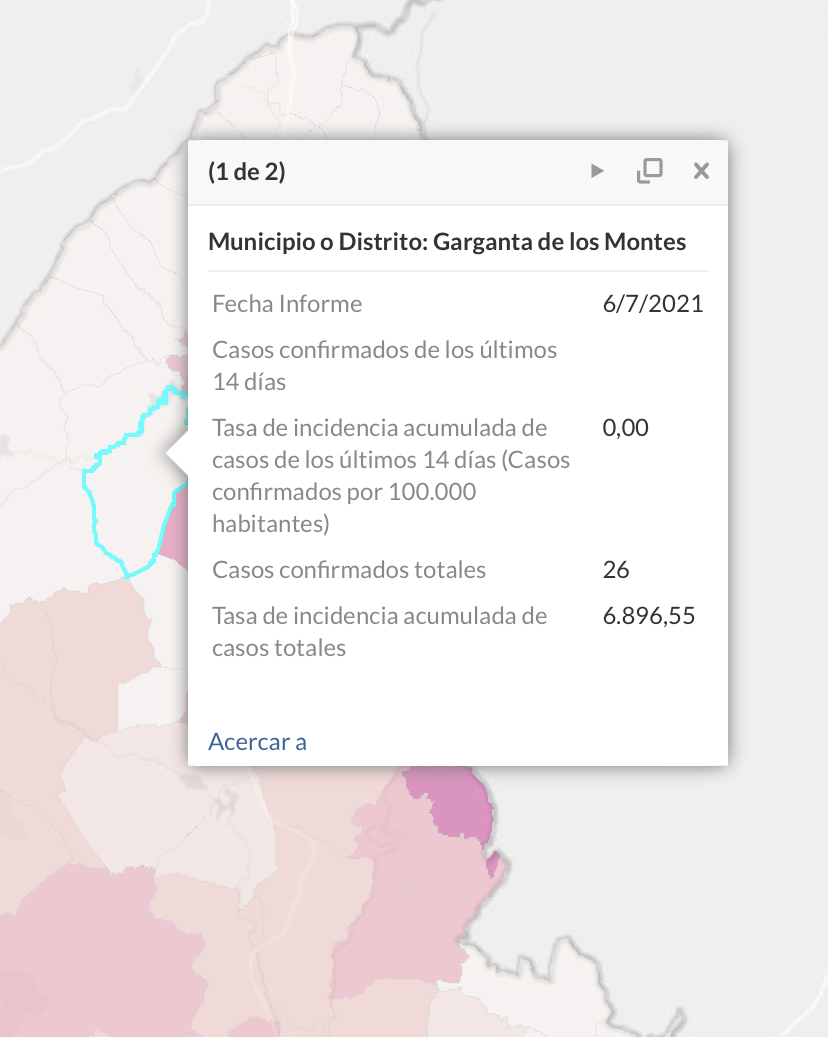Click total confirmed cases value 26
This screenshot has width=828, height=1037.
click(x=616, y=569)
